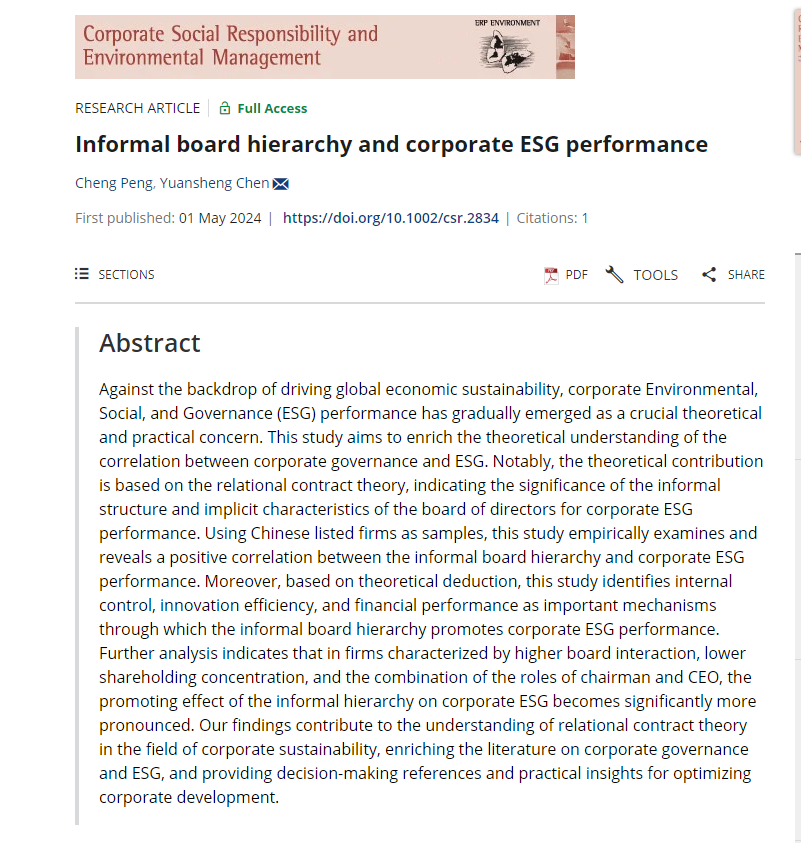Open the PDF text link
The image size is (801, 843).
(x=577, y=275)
